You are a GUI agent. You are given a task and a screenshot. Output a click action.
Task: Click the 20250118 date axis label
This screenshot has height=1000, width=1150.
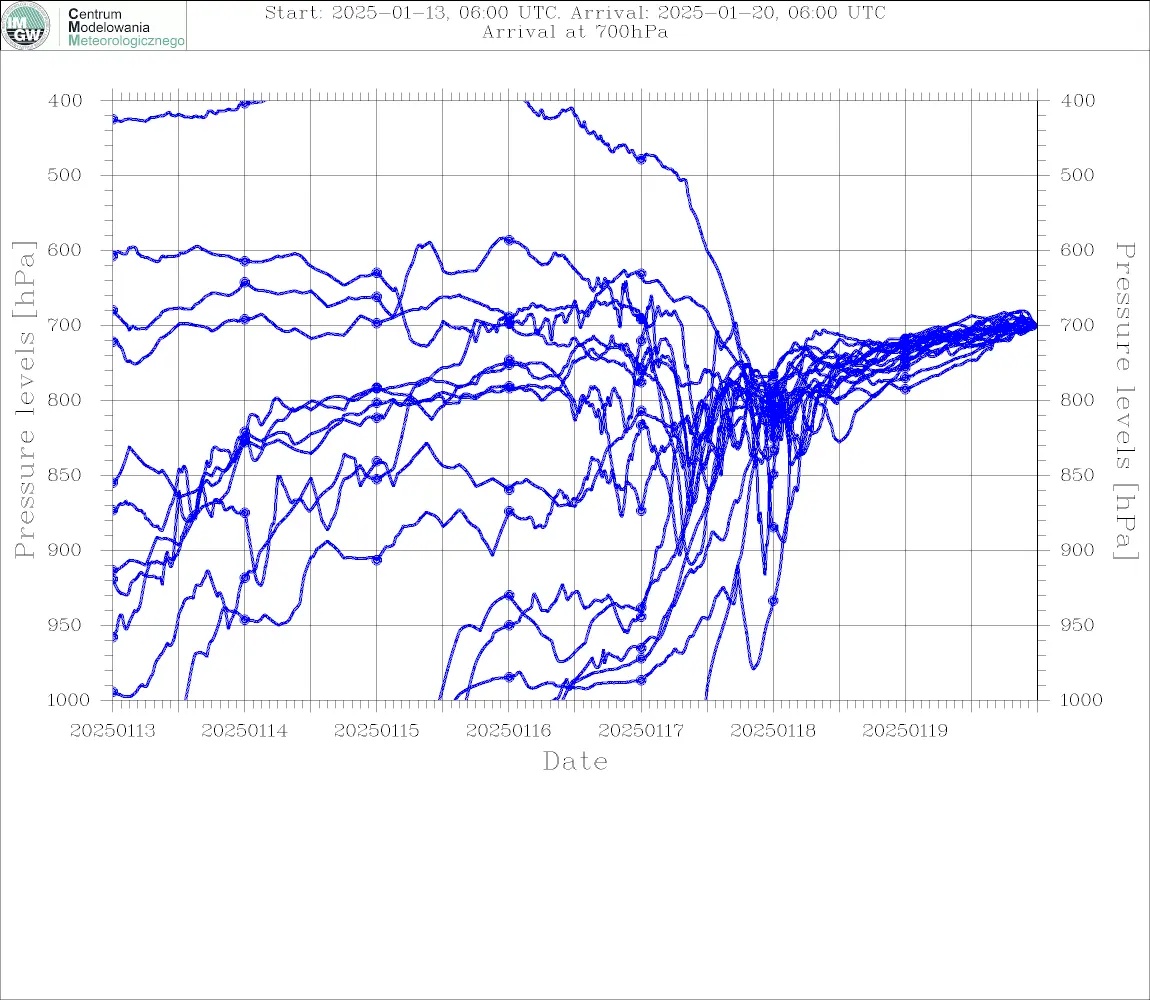pos(773,731)
